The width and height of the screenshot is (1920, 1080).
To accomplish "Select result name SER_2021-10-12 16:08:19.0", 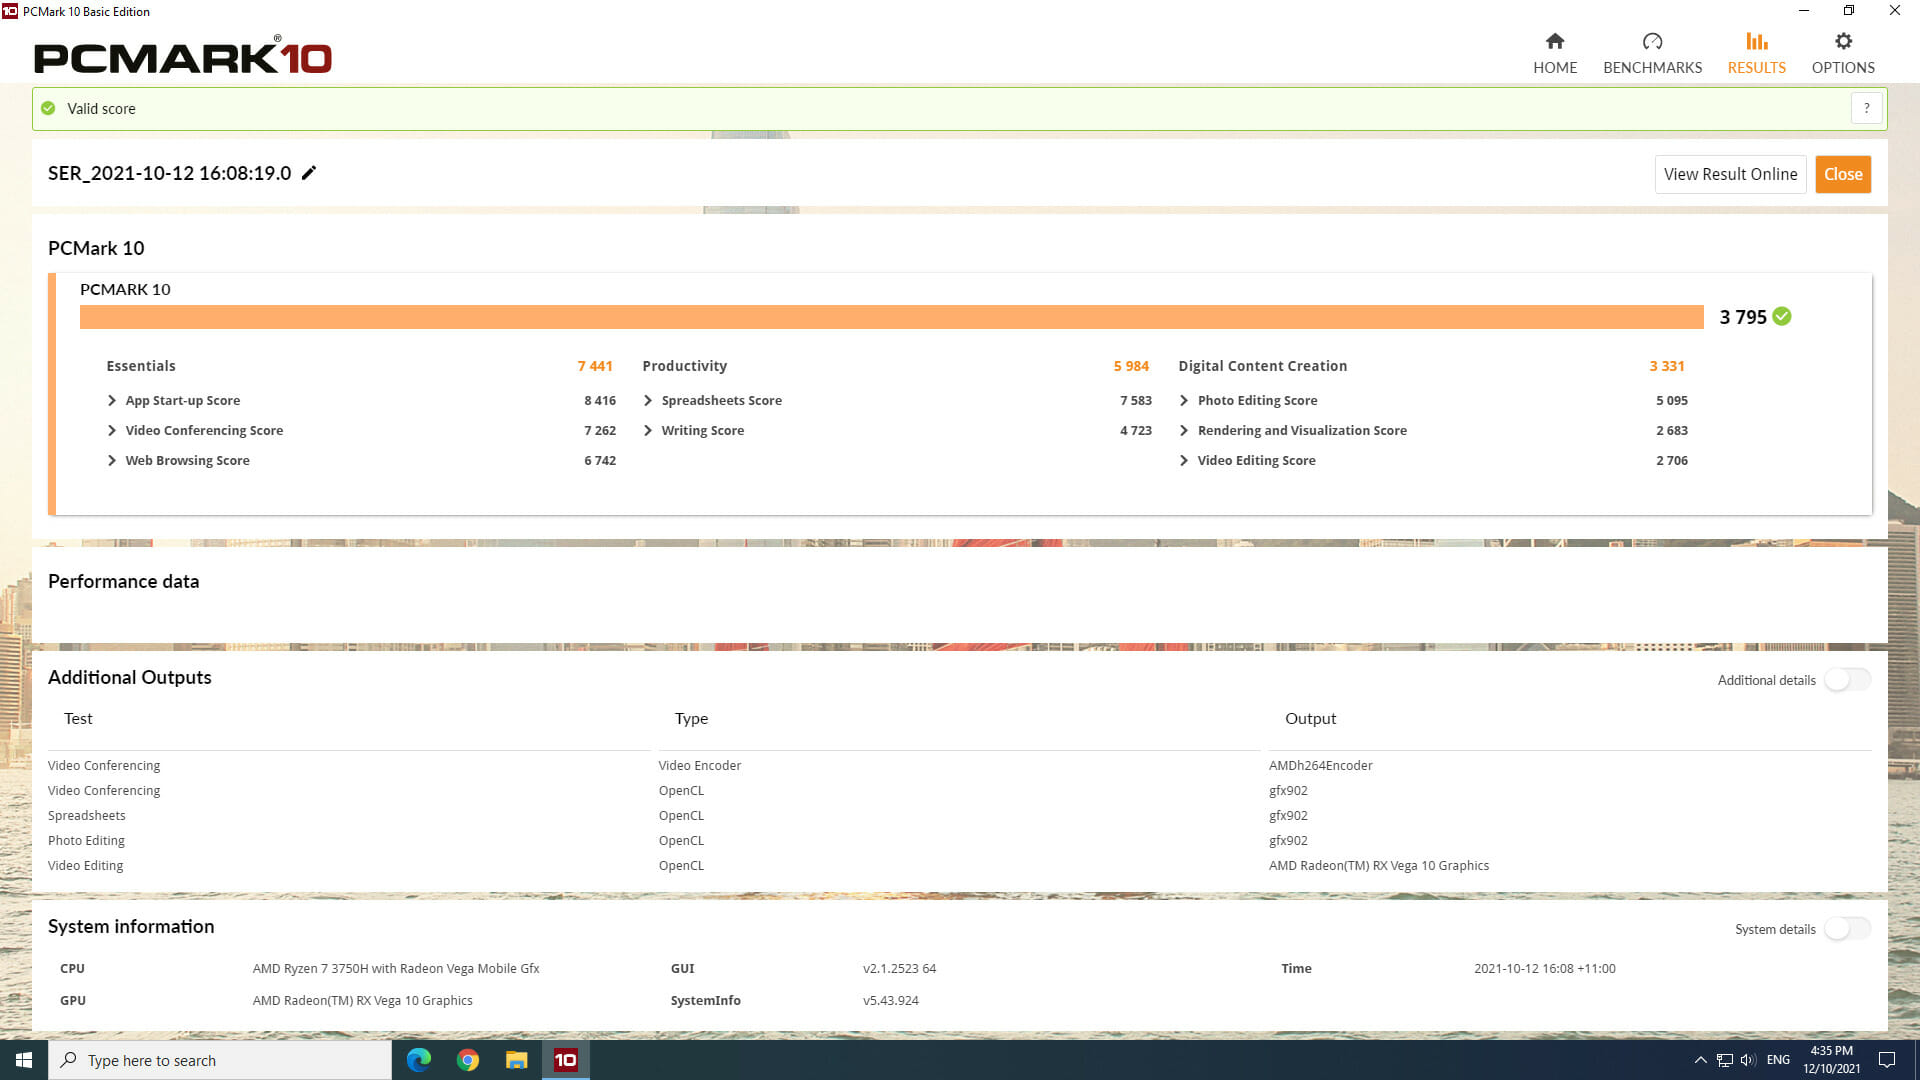I will coord(170,173).
